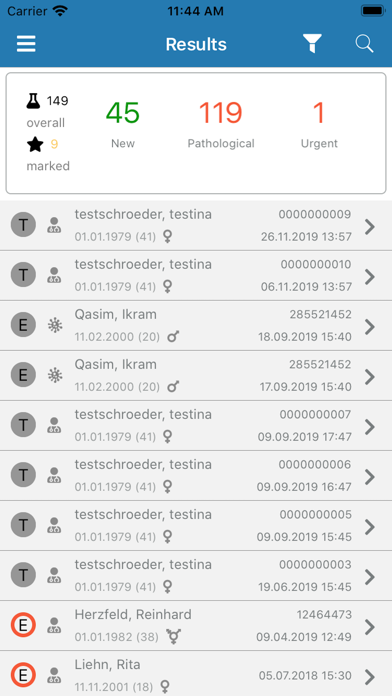Expand order 0000000010 with its chevron
The height and width of the screenshot is (696, 392).
[x=369, y=277]
